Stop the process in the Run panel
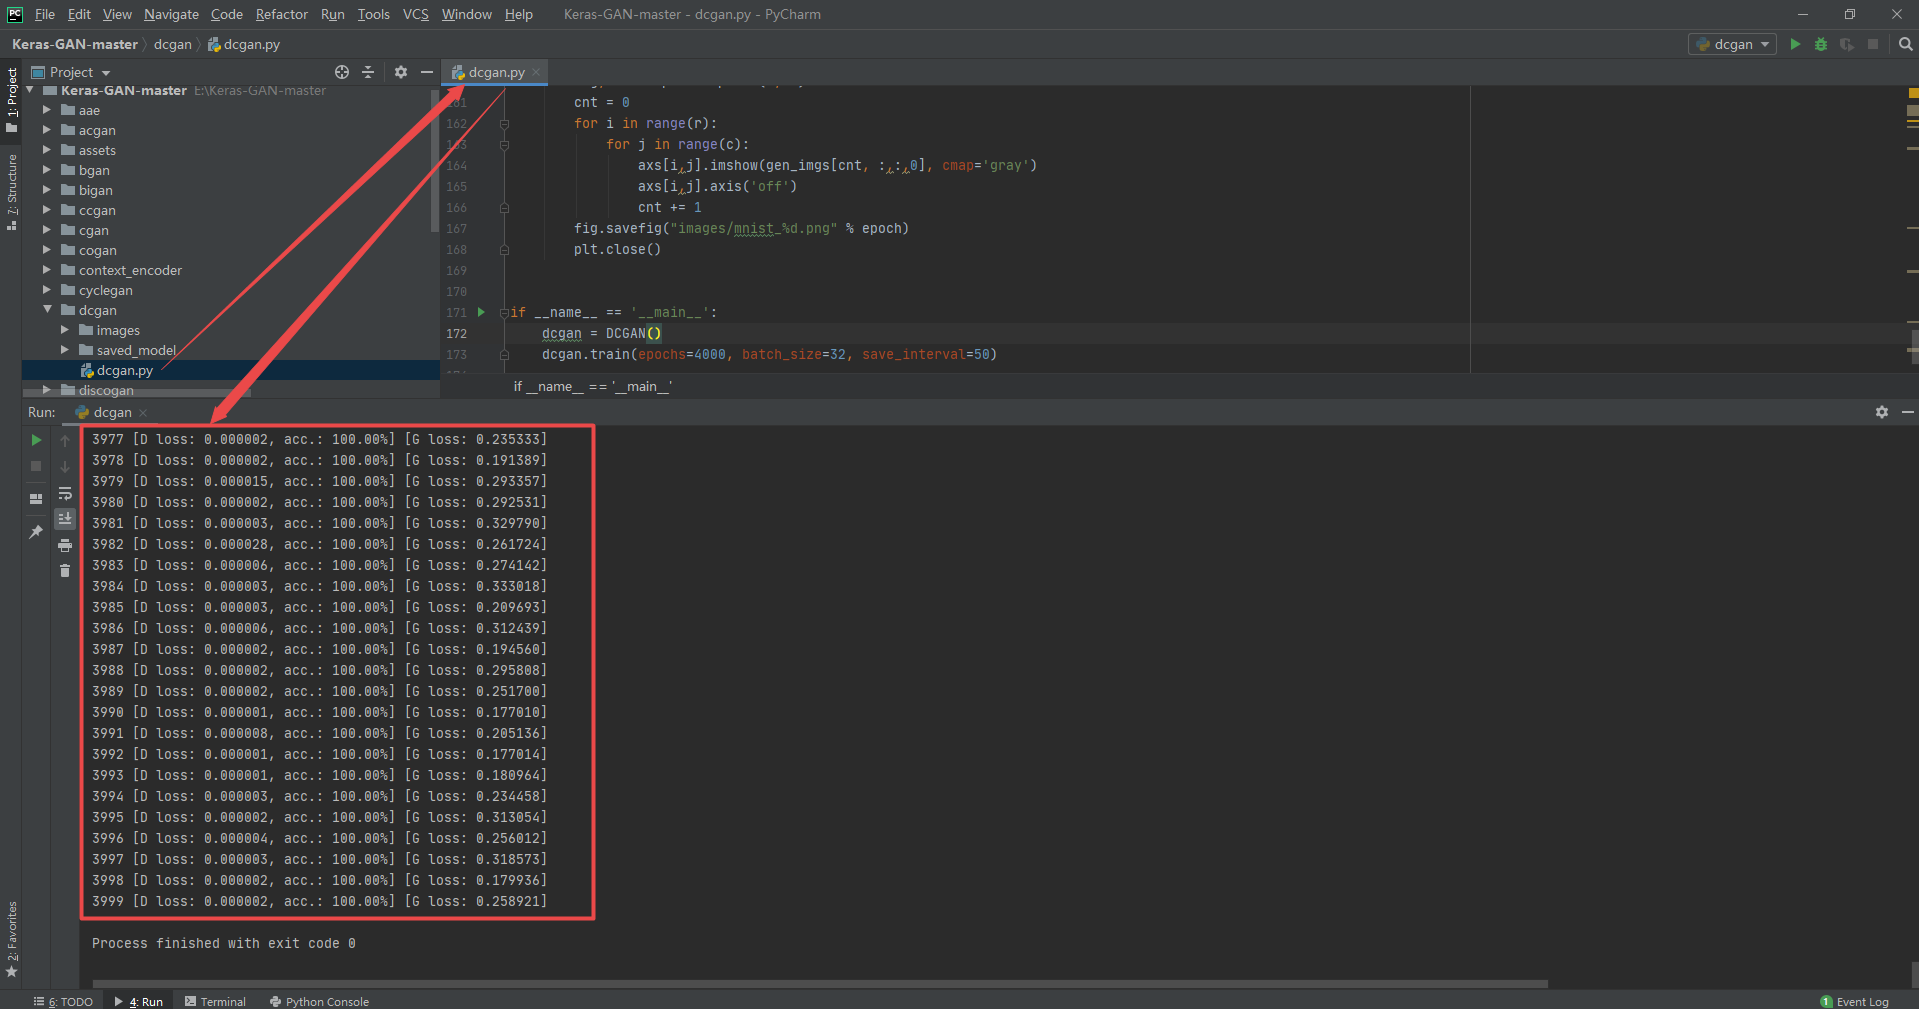Image resolution: width=1919 pixels, height=1009 pixels. coord(36,466)
